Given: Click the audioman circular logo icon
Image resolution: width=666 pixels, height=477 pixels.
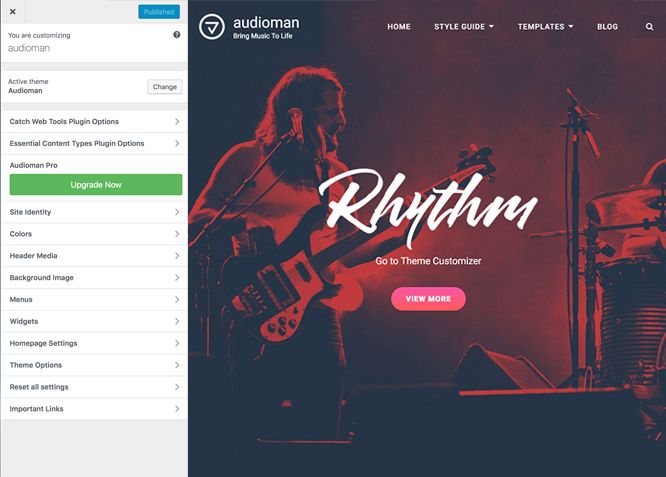Looking at the screenshot, I should (212, 27).
